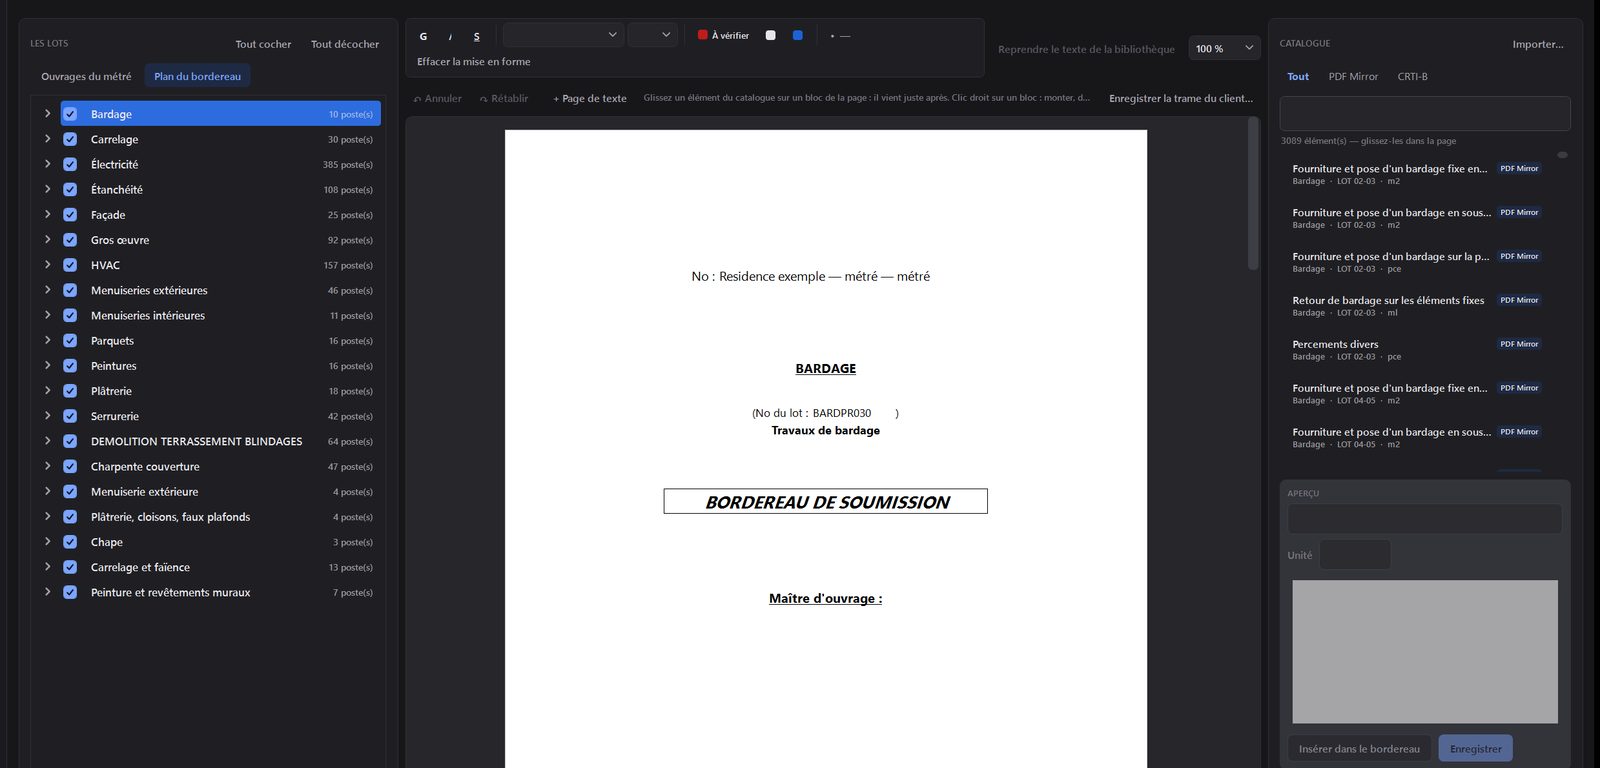
Task: Uncheck the Bardage lot checkbox
Action: click(70, 114)
